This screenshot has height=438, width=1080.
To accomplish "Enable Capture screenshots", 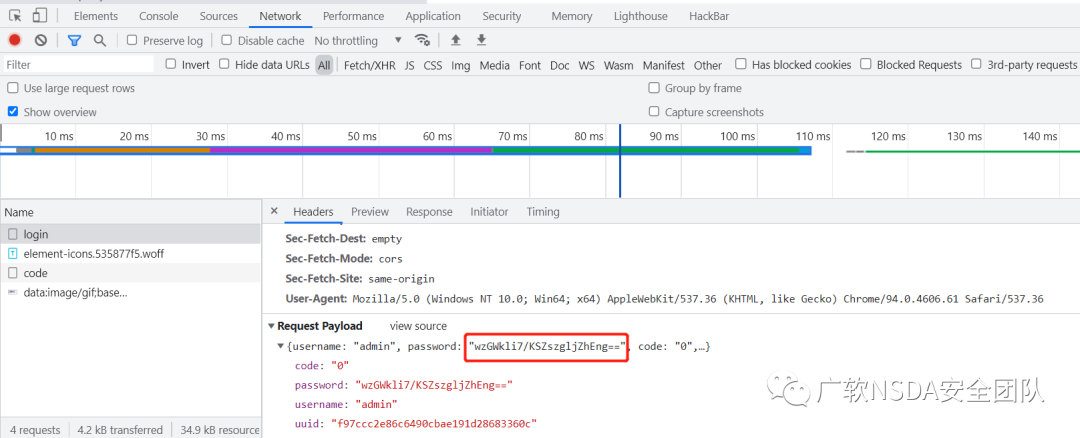I will click(654, 112).
